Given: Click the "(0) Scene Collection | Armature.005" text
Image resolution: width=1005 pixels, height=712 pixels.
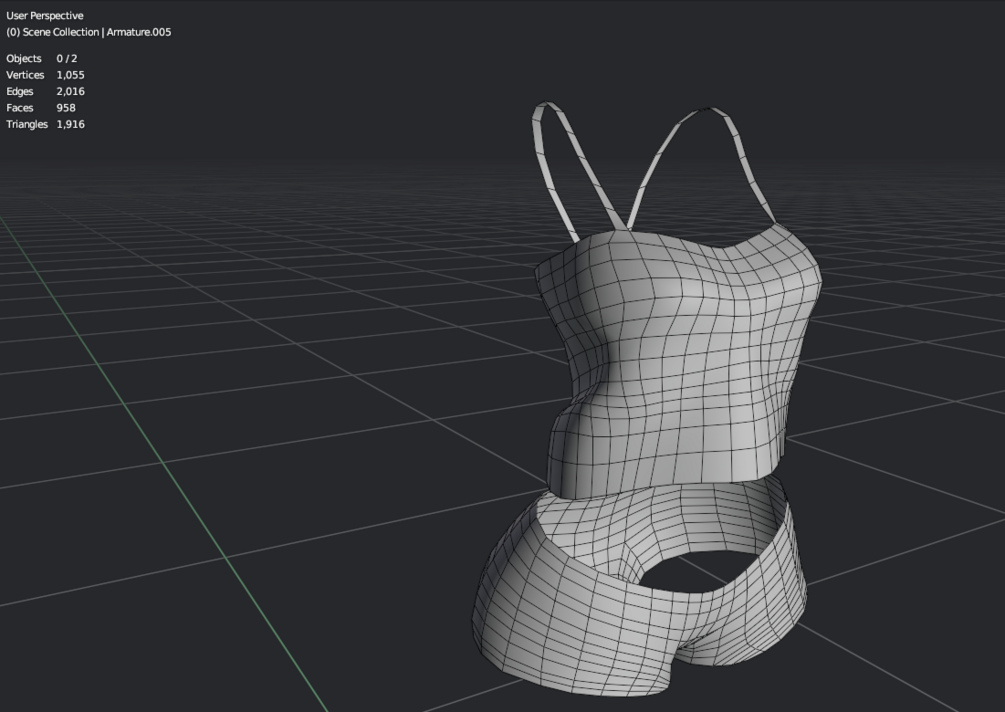Looking at the screenshot, I should tap(88, 32).
